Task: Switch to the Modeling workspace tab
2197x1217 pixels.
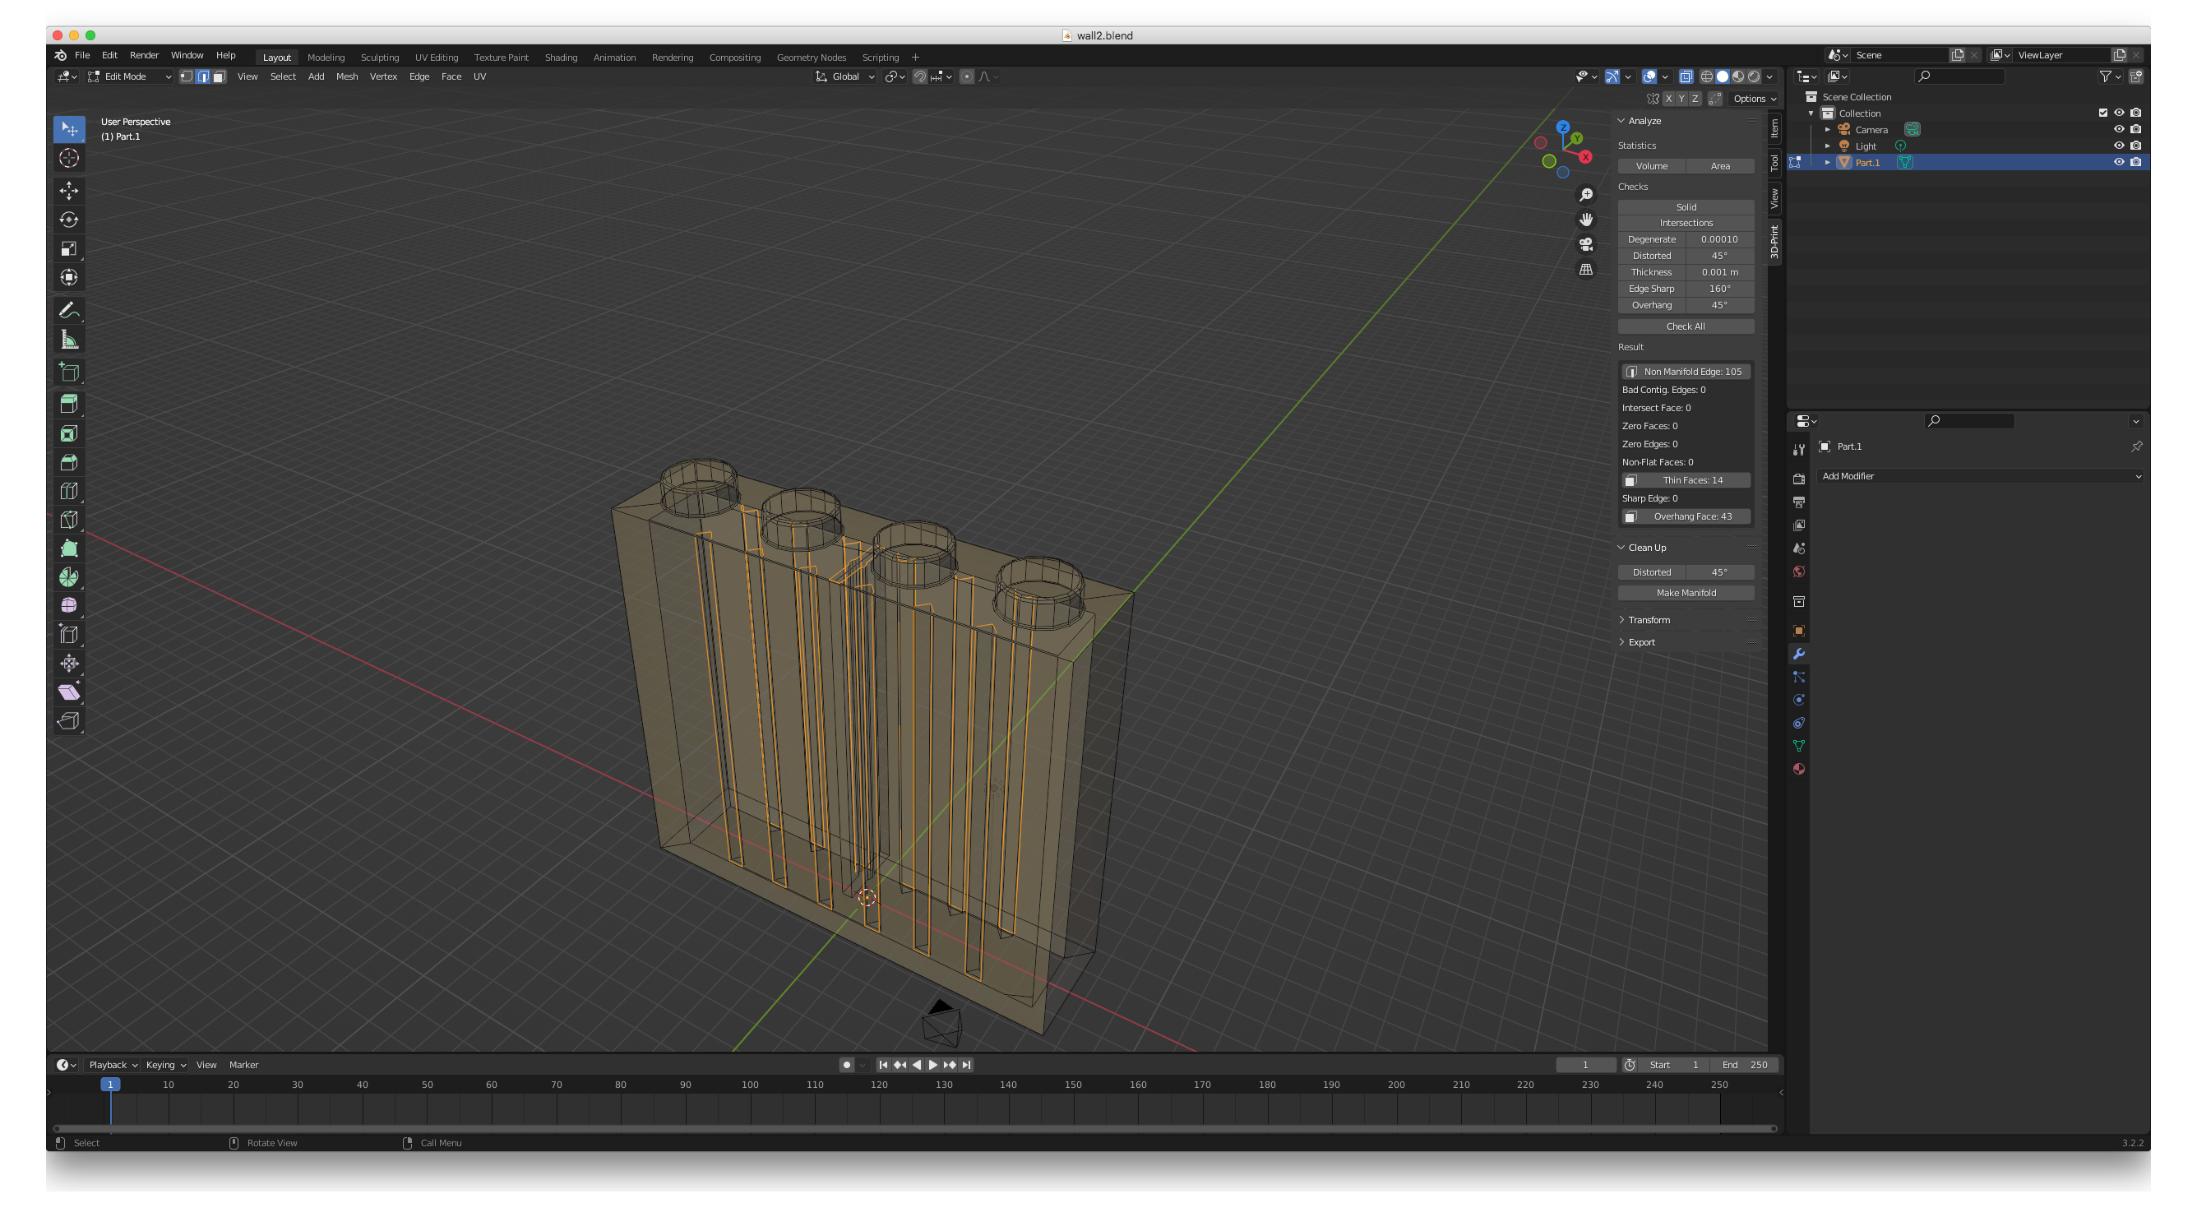Action: point(326,58)
